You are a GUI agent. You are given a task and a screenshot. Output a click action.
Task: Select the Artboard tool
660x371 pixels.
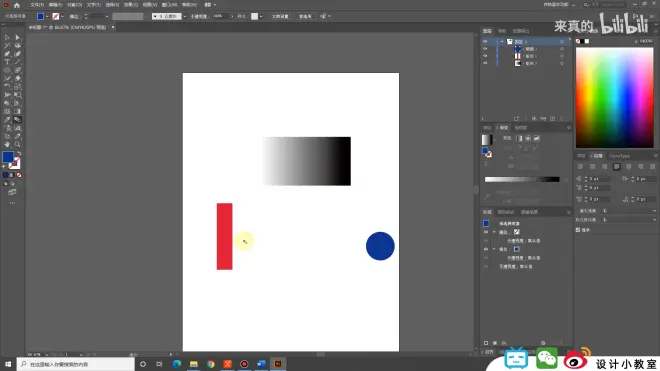click(7, 136)
